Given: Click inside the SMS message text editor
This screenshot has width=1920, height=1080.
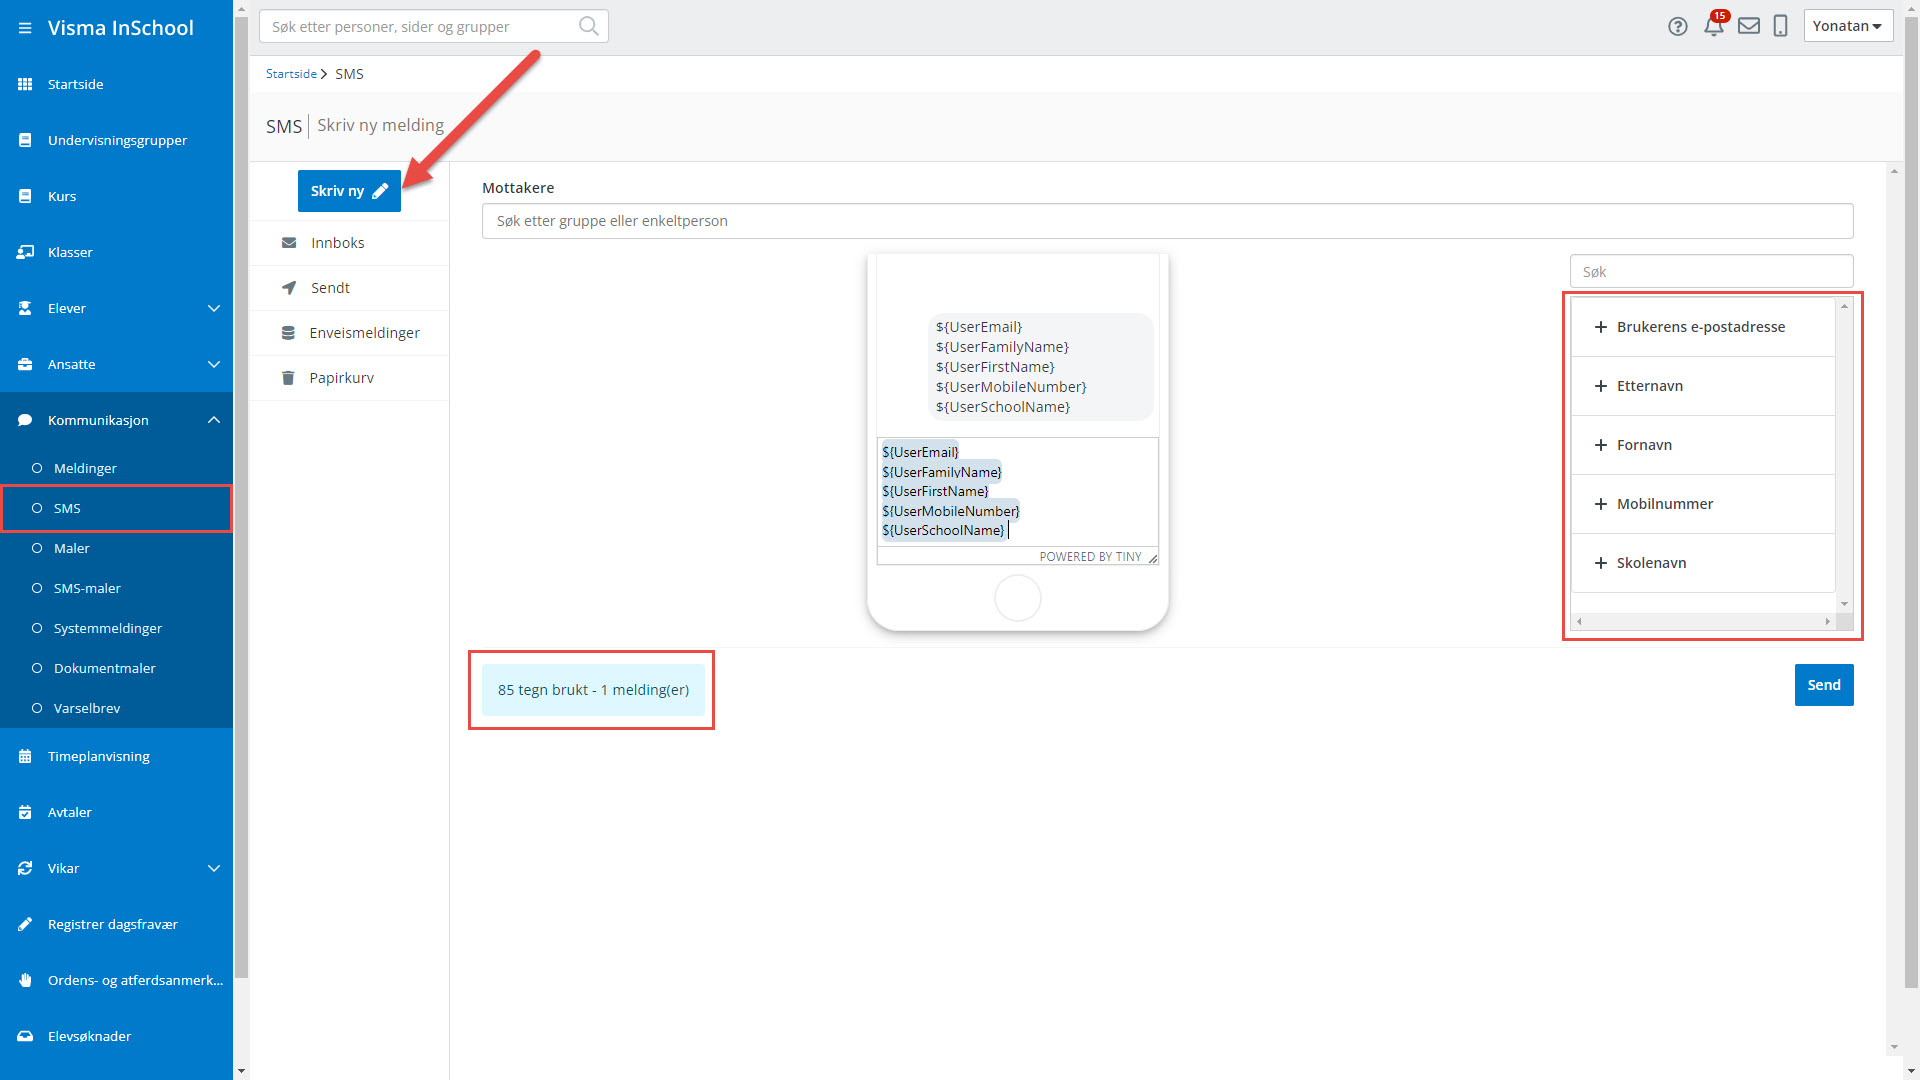Looking at the screenshot, I should 1018,492.
